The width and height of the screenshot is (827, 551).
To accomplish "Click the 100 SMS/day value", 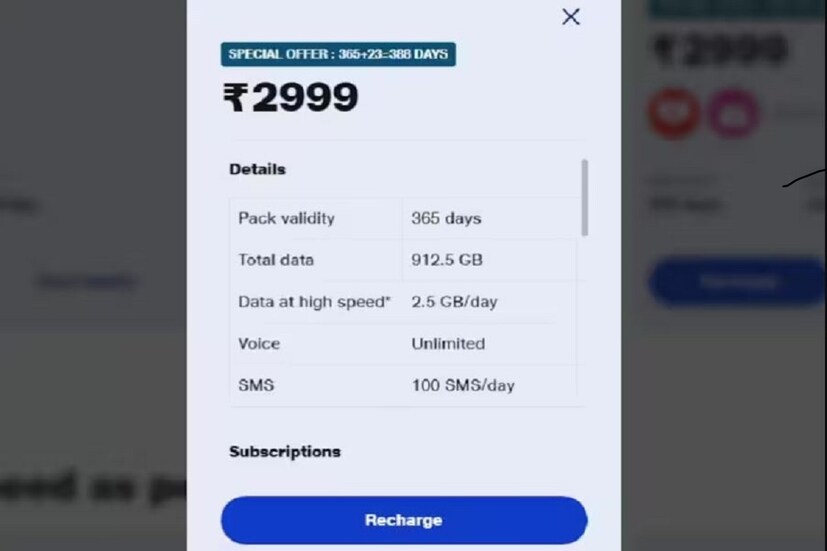I will click(463, 385).
